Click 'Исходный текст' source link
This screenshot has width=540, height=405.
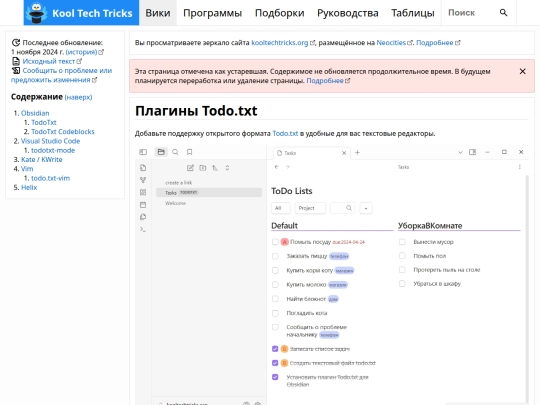pos(49,61)
